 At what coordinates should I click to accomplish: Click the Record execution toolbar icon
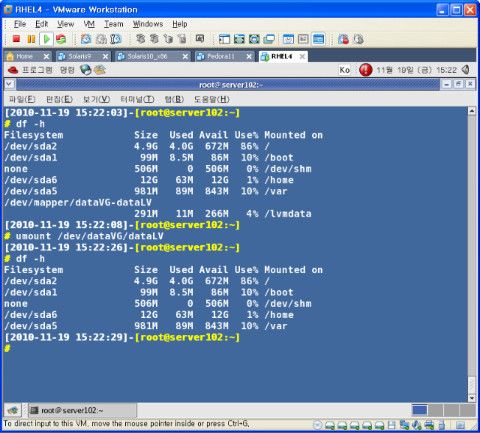[343, 39]
